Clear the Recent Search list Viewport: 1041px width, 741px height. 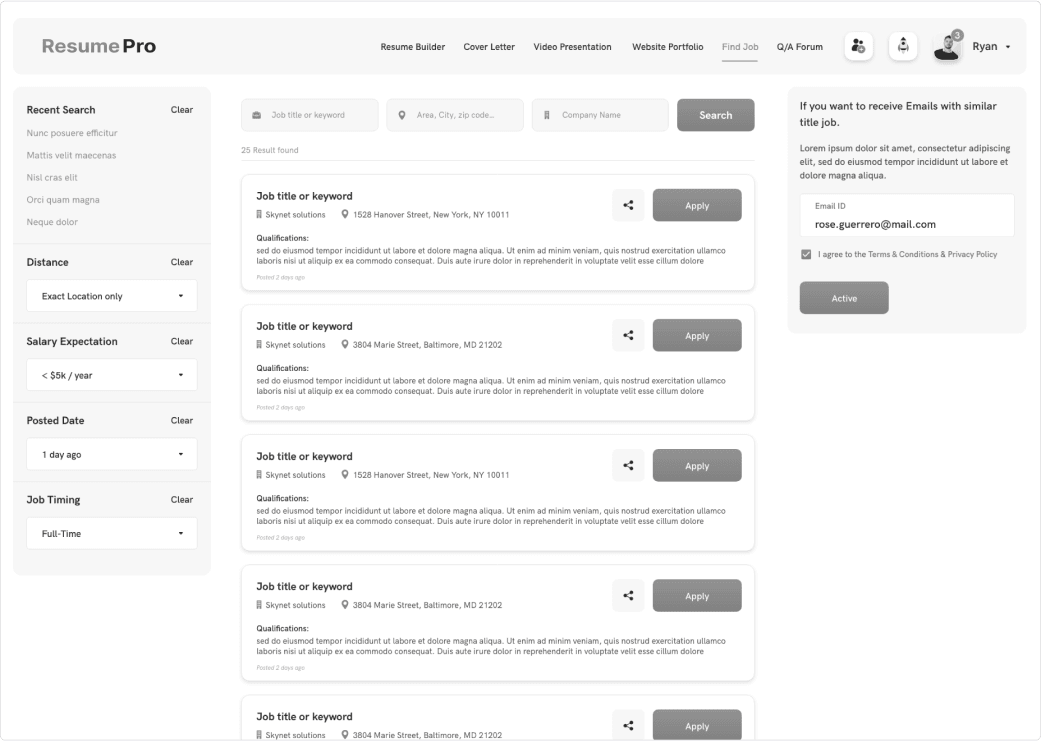pyautogui.click(x=181, y=109)
